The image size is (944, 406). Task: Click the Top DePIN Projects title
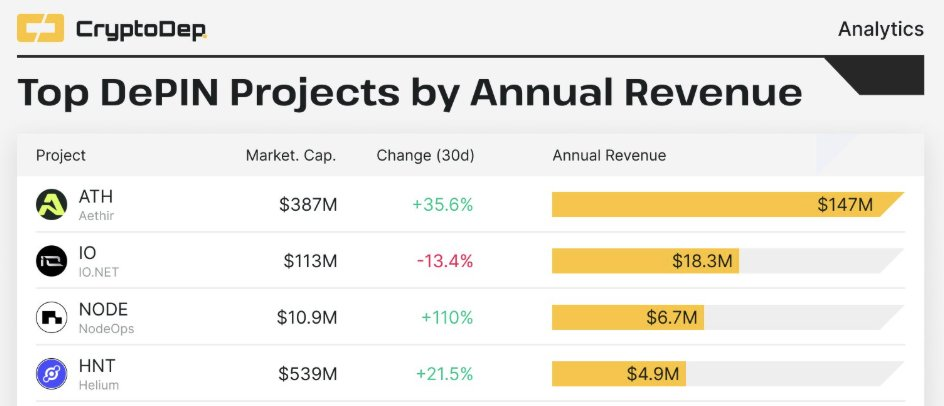coord(409,93)
